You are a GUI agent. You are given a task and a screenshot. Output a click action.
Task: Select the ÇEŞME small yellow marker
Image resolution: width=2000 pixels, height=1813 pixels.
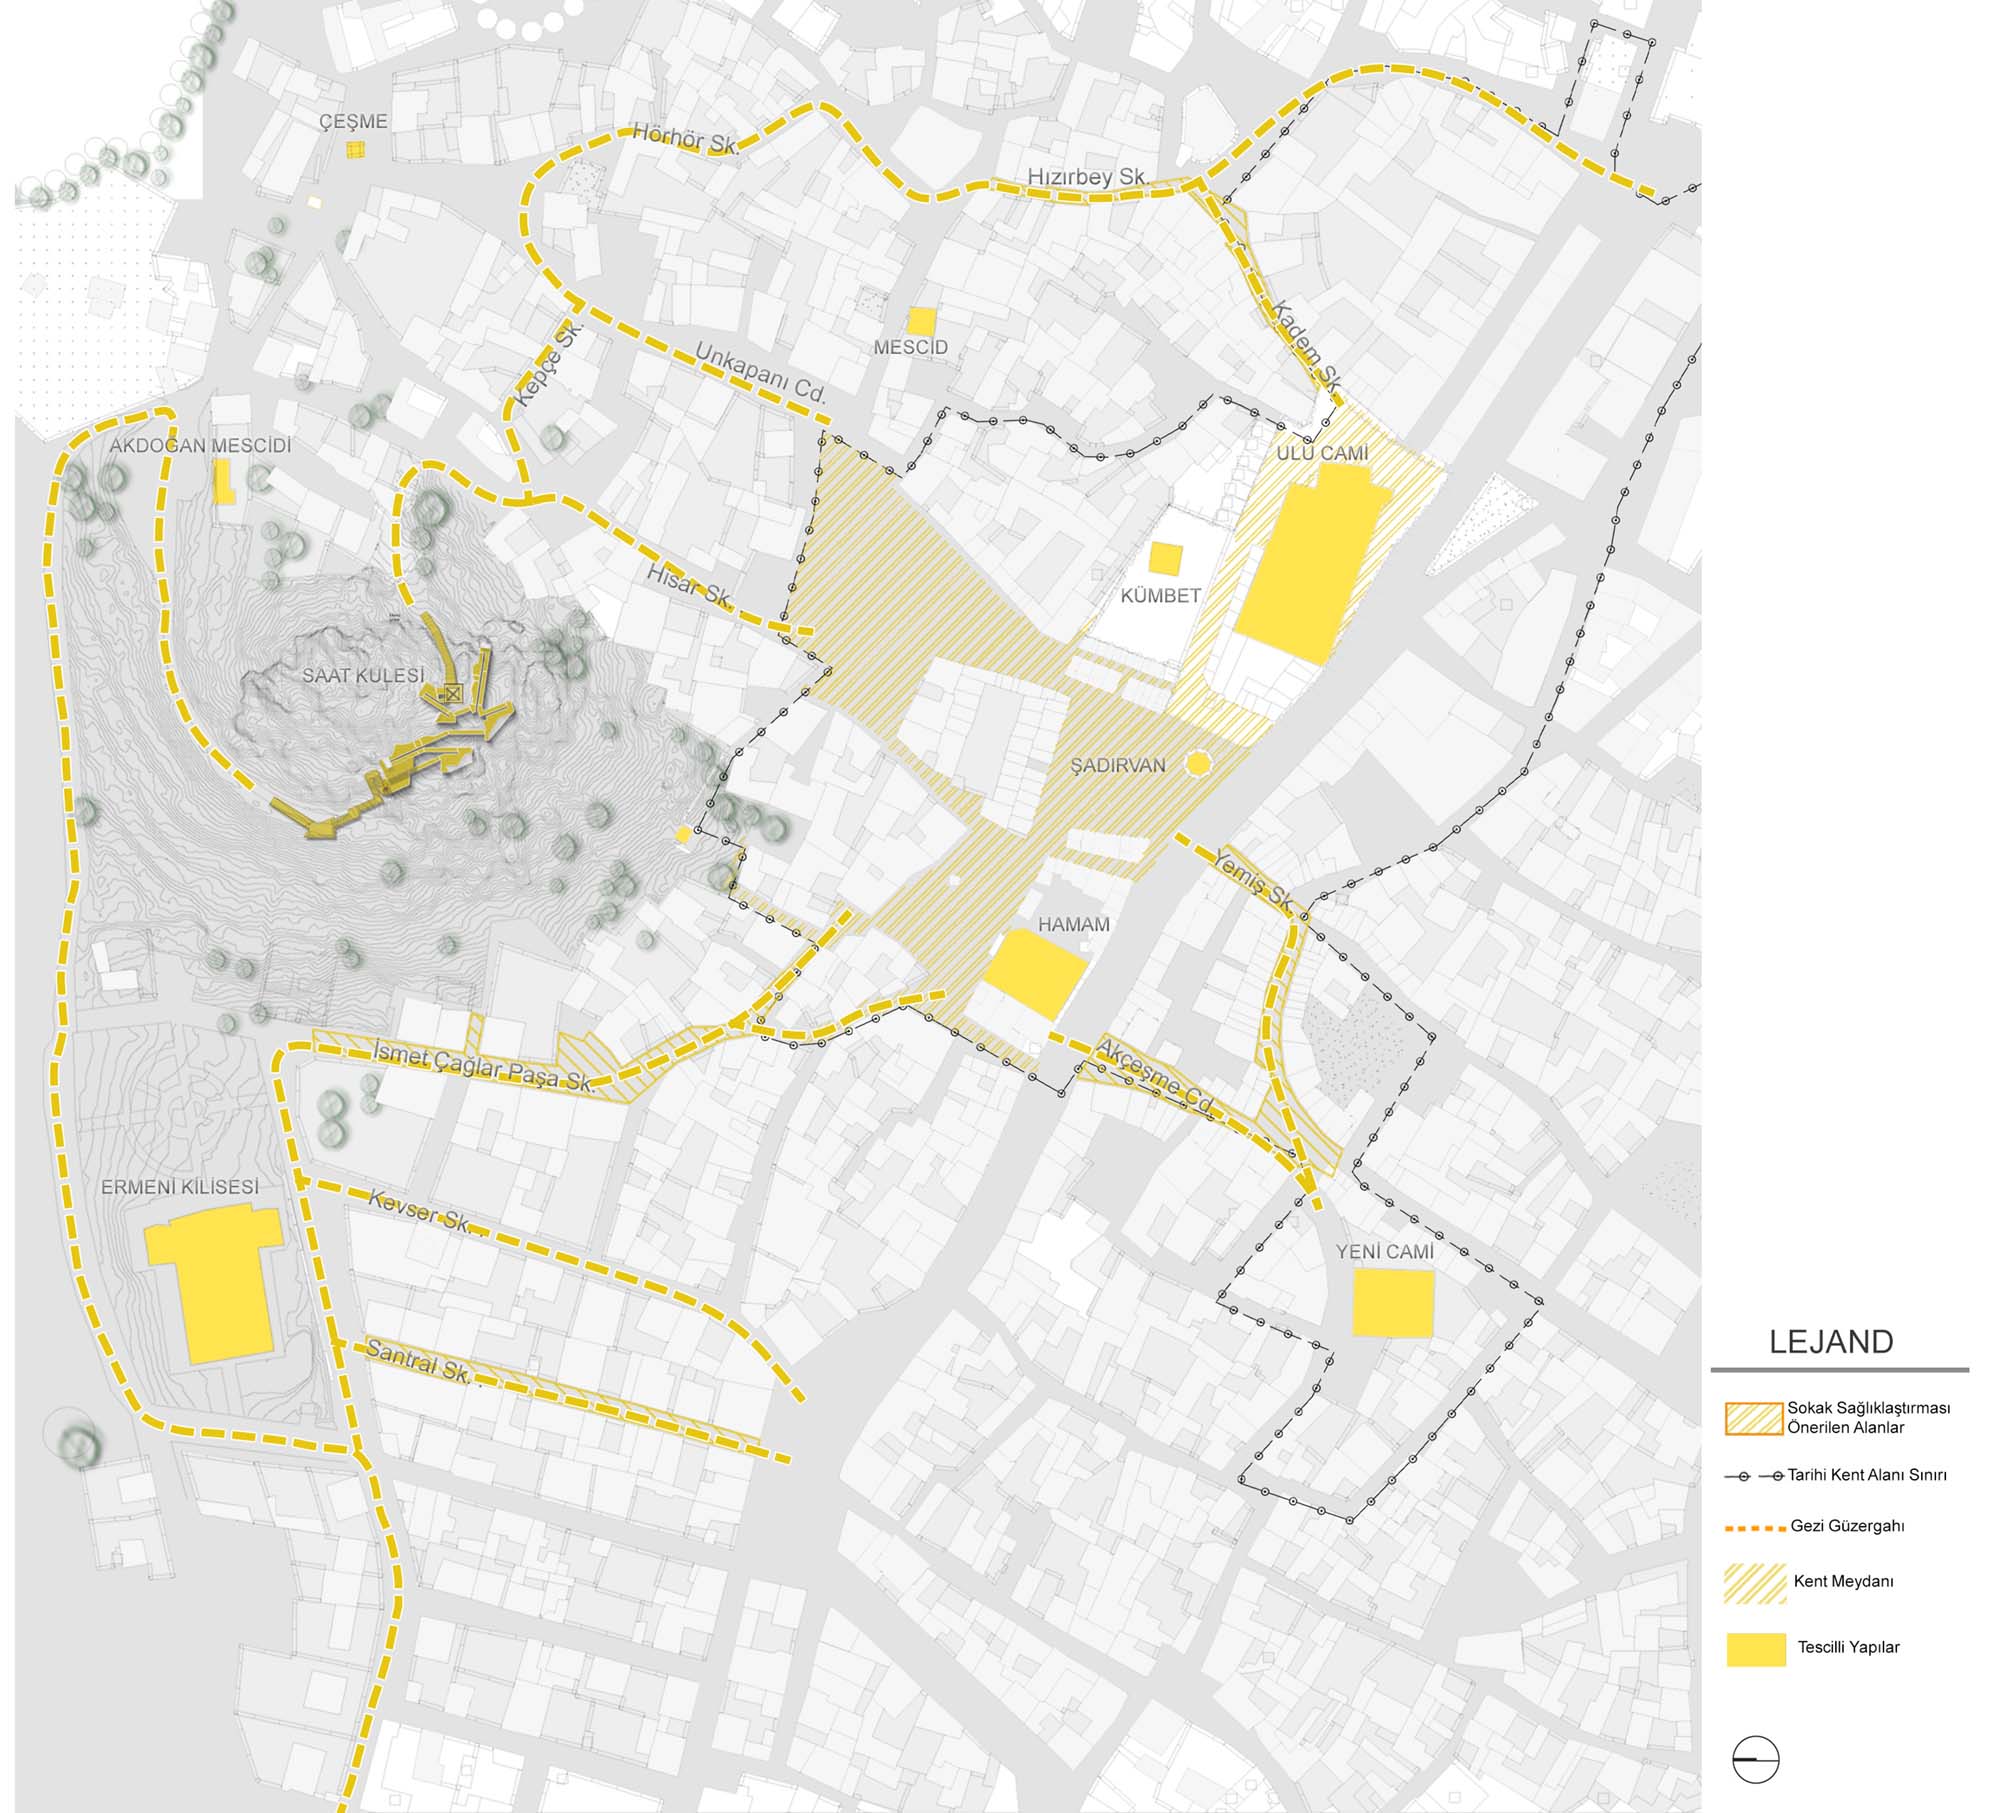355,150
